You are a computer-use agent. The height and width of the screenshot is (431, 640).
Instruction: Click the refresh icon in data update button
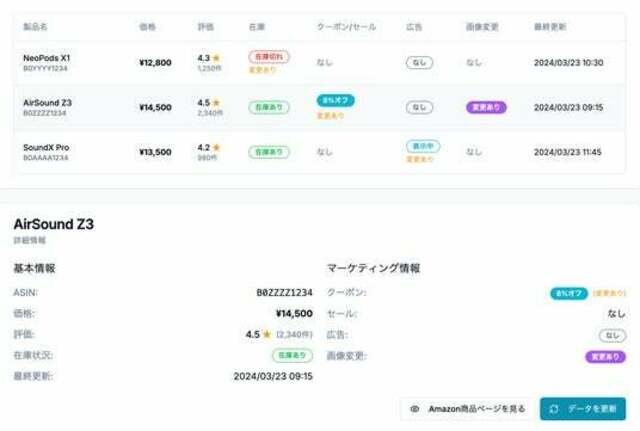(x=554, y=409)
